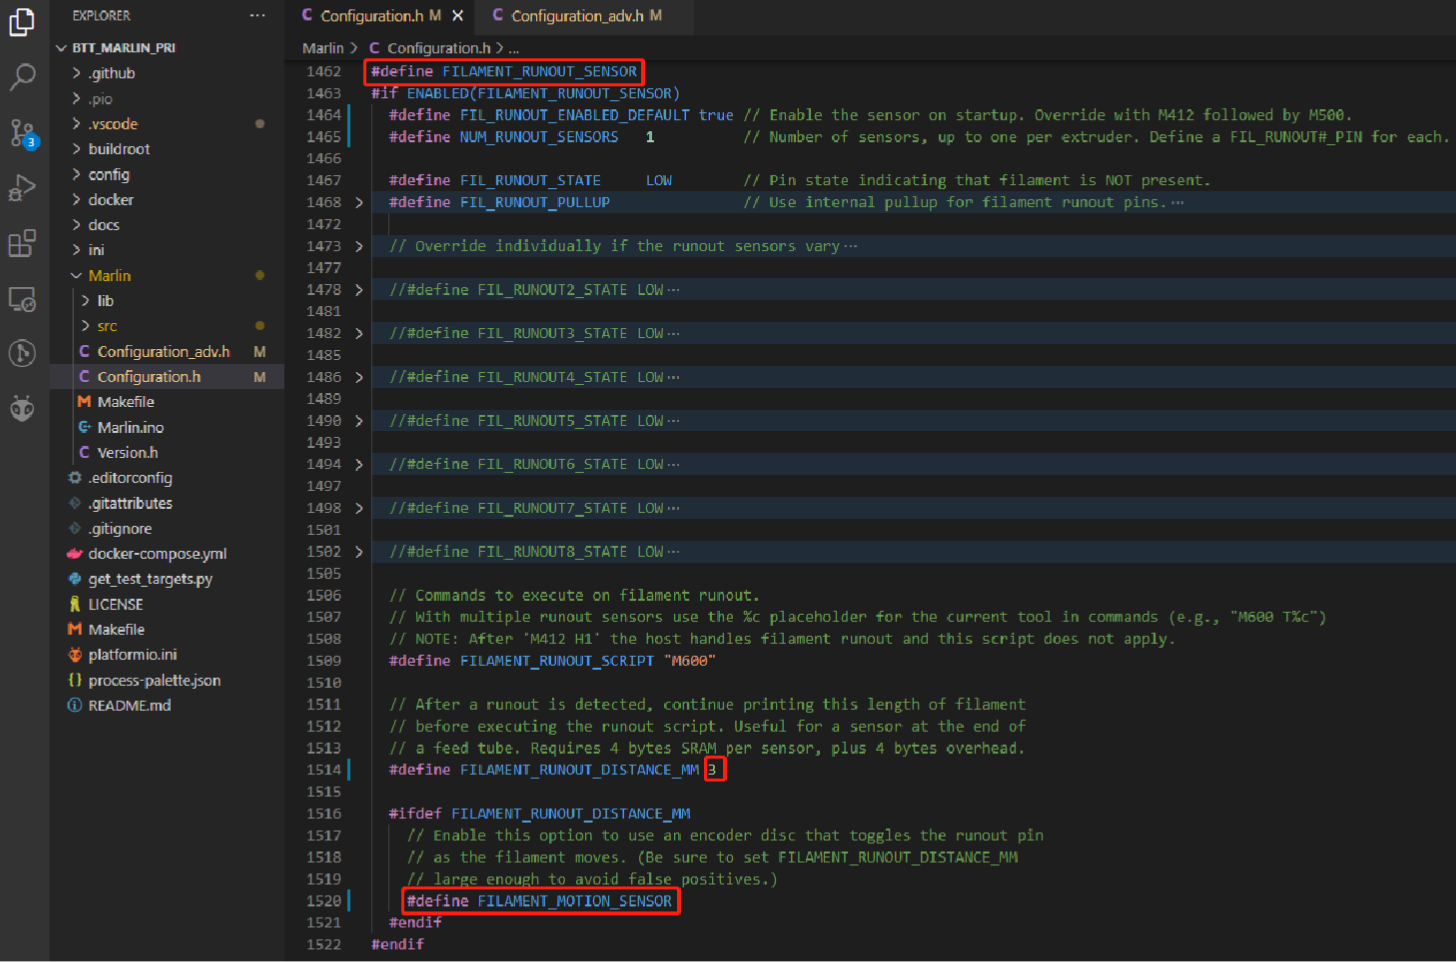The image size is (1456, 962).
Task: Collapse the Marlin folder in Explorer
Action: (77, 276)
